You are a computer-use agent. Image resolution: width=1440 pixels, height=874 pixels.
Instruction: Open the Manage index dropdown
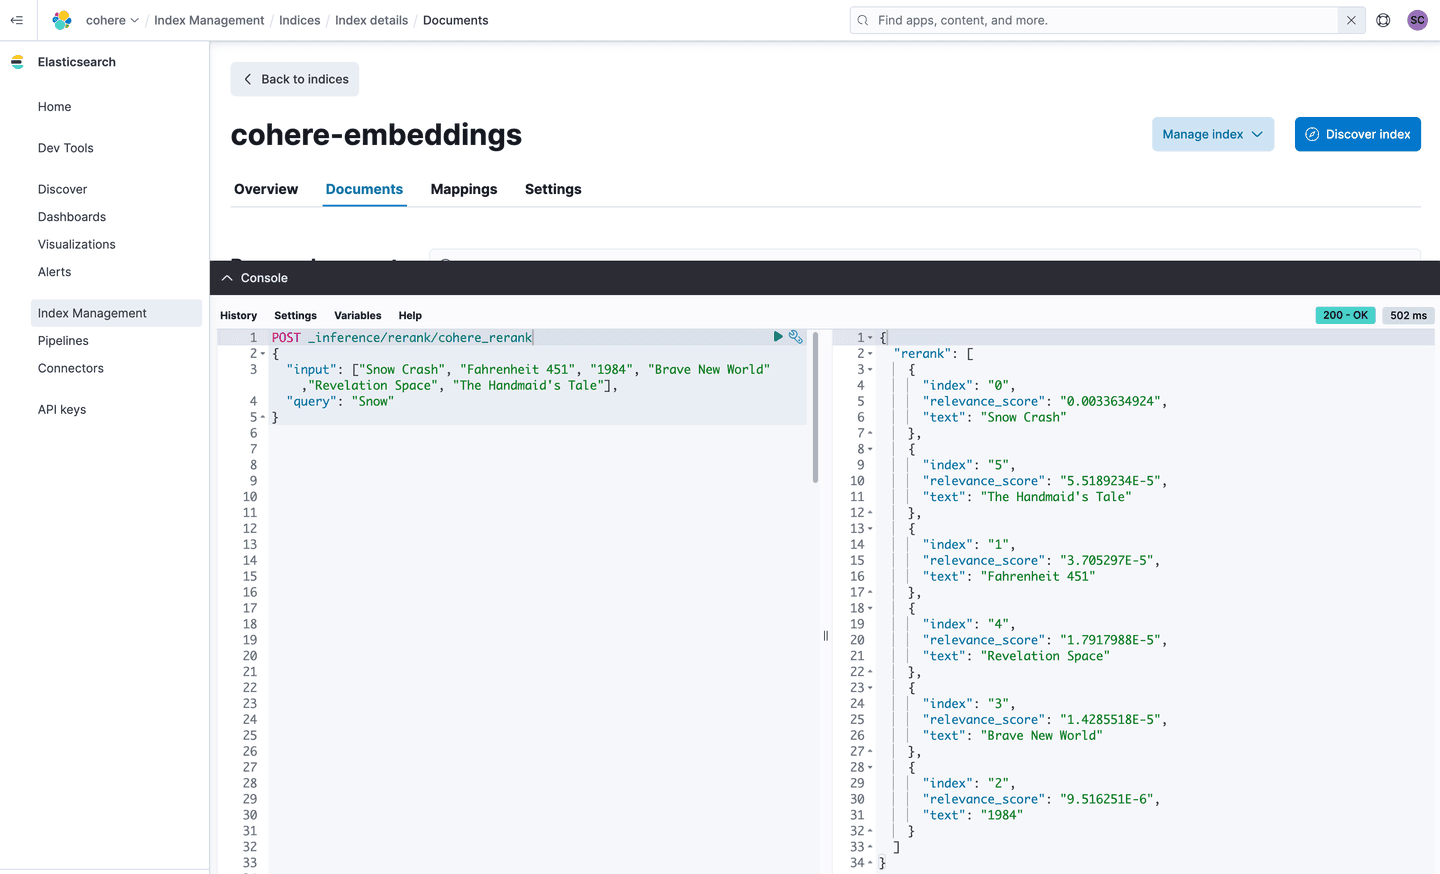[1213, 133]
